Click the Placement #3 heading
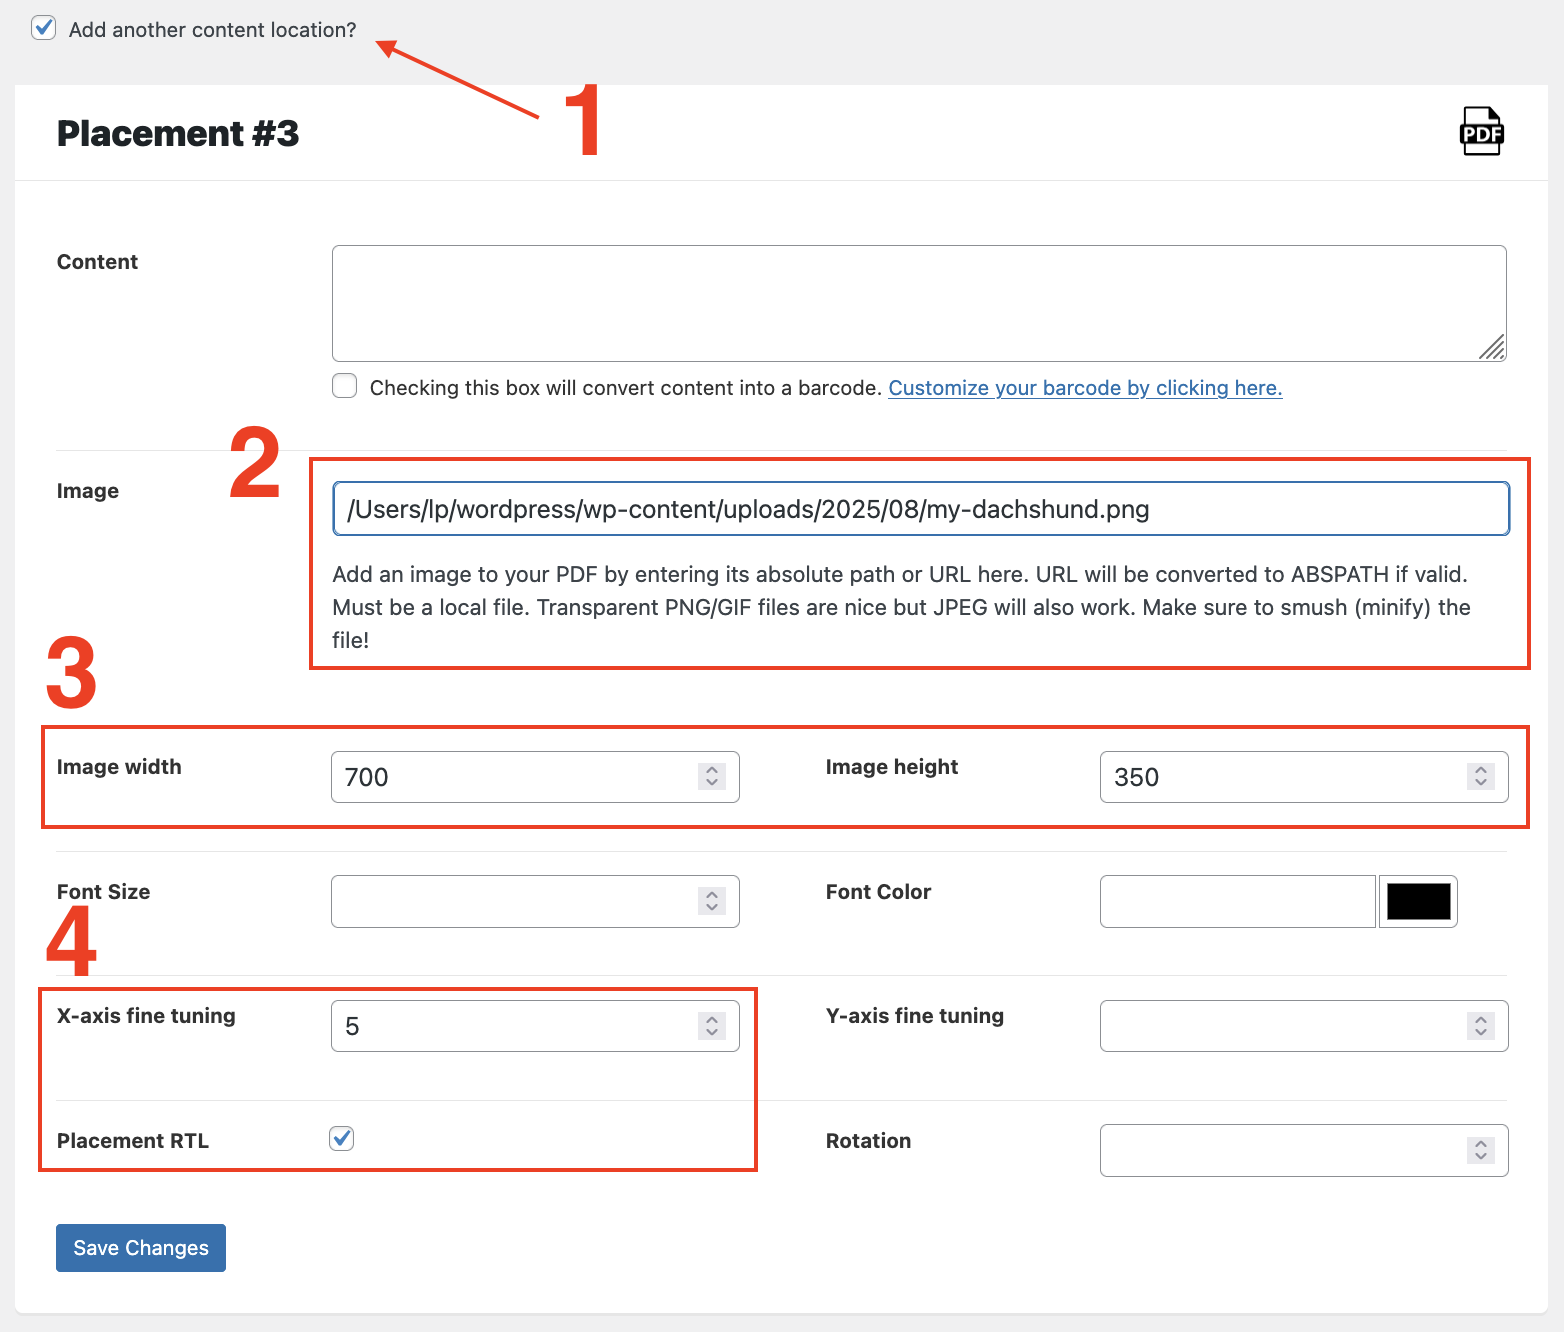Screen dimensions: 1564x1332 pyautogui.click(x=178, y=133)
